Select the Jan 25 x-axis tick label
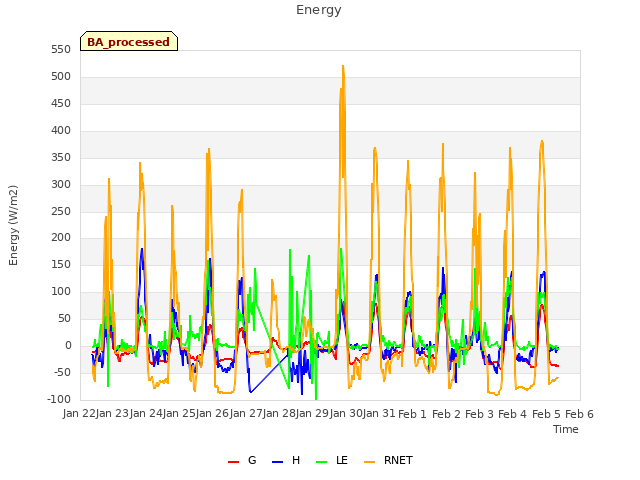Image resolution: width=640 pixels, height=480 pixels. coord(179,414)
